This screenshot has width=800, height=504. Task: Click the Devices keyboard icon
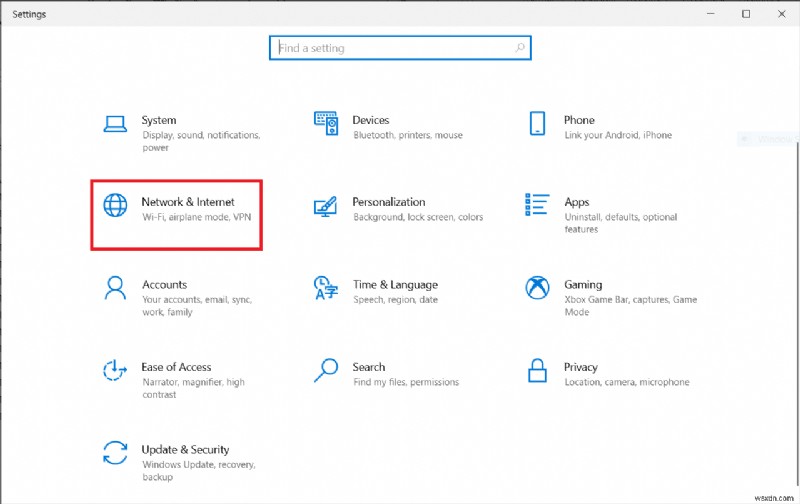(x=326, y=124)
